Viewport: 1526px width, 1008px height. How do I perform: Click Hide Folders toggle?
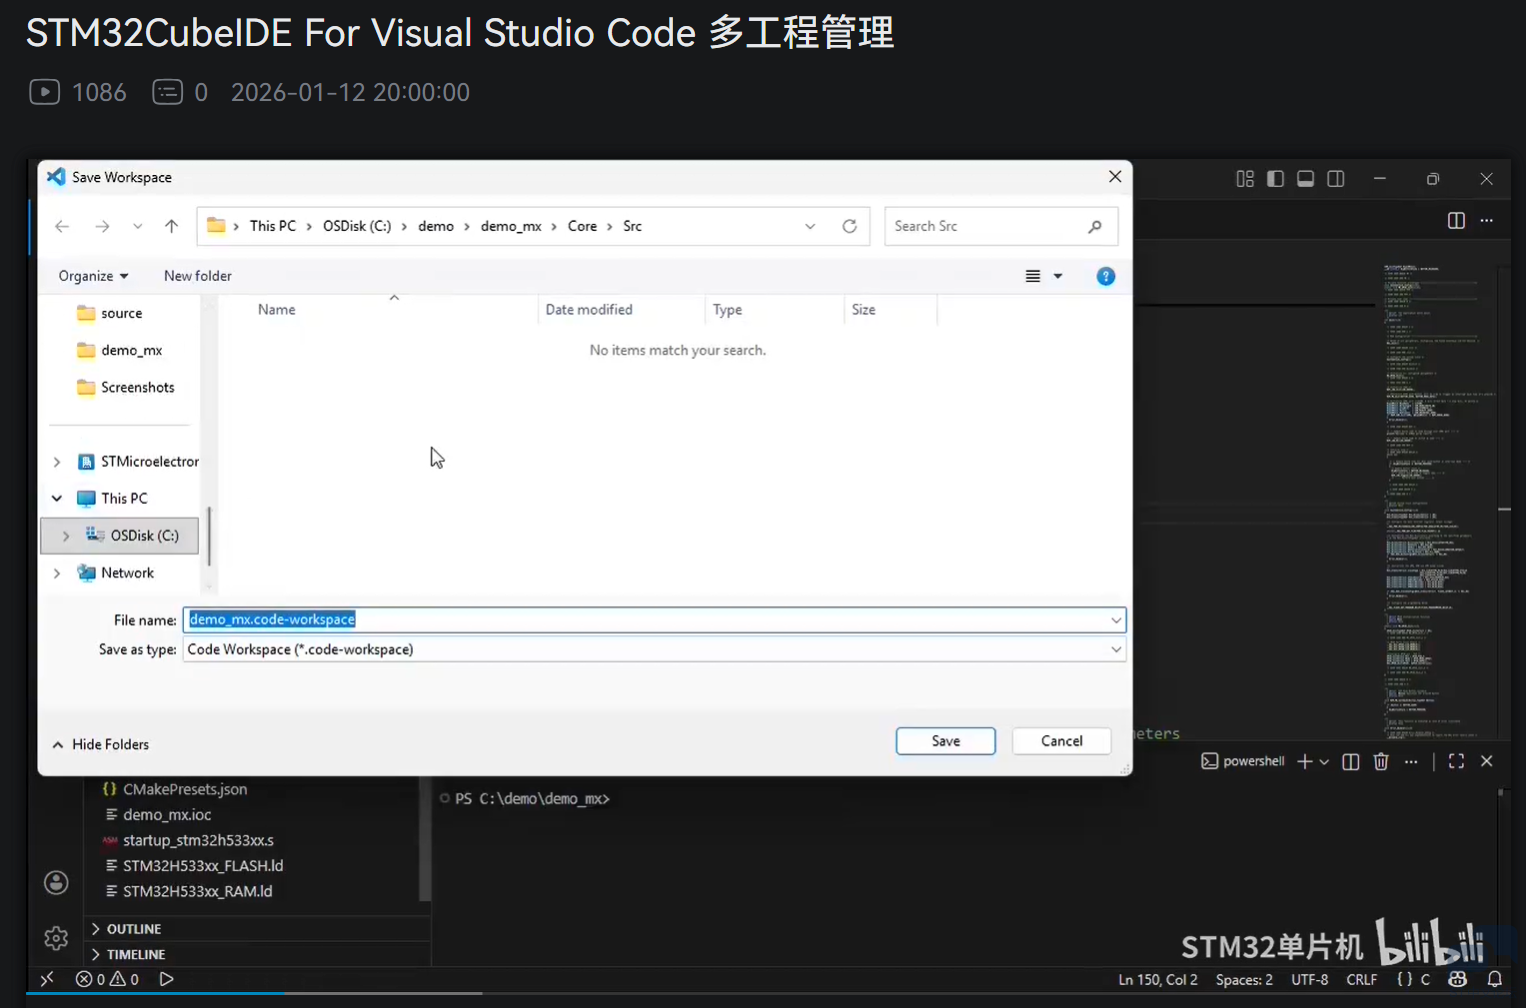100,744
